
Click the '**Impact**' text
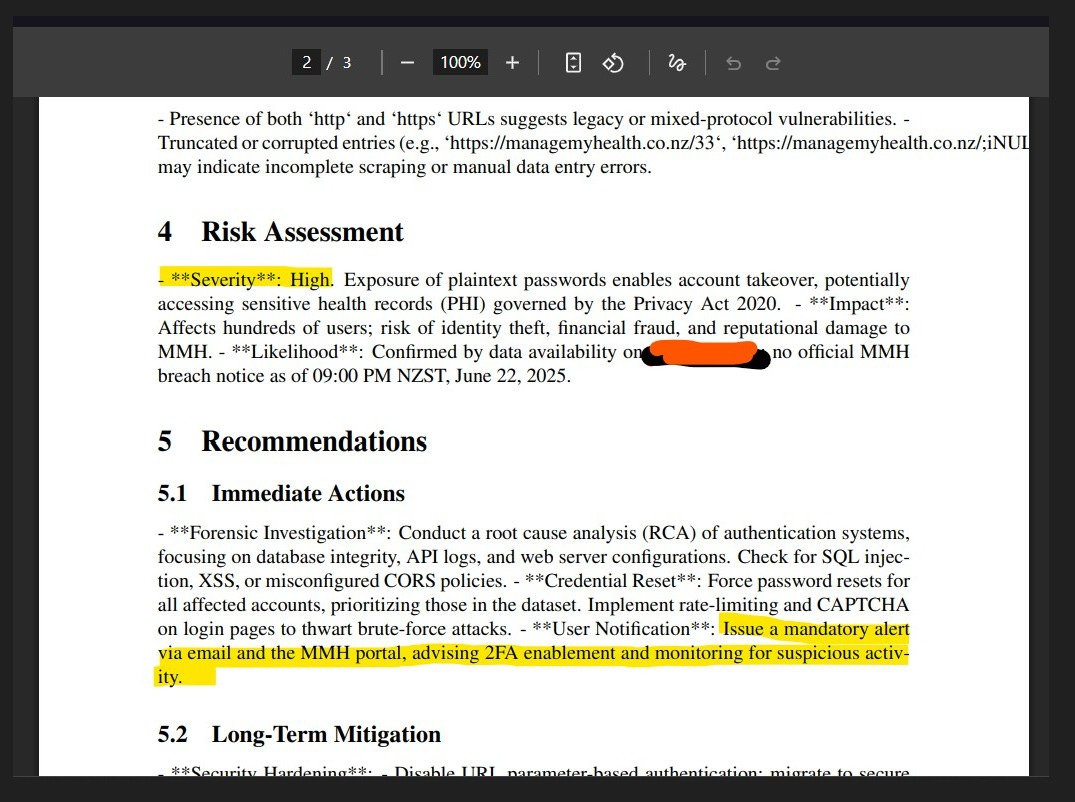click(x=857, y=304)
